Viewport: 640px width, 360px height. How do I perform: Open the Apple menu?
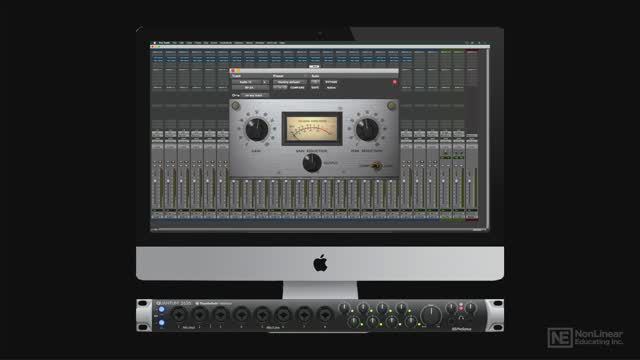point(155,43)
